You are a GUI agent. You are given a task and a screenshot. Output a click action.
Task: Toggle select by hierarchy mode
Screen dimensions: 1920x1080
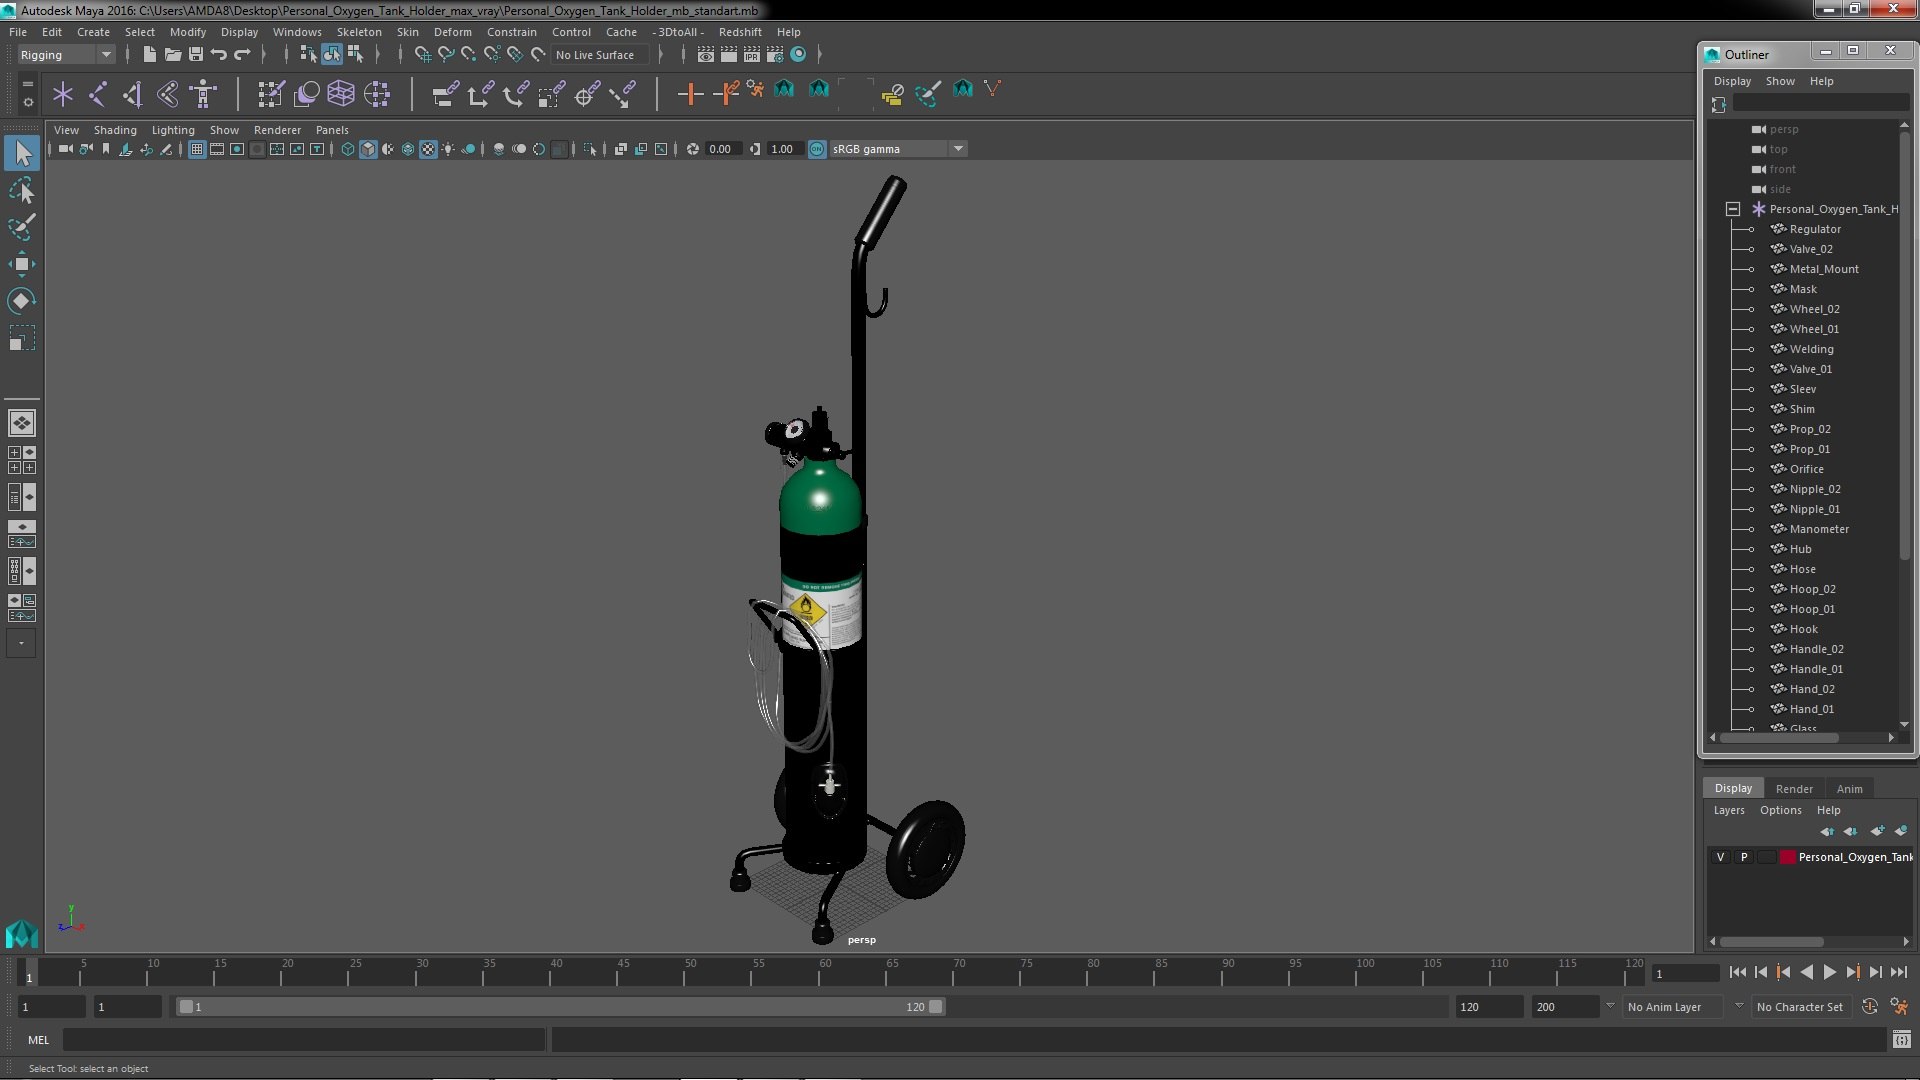point(309,55)
